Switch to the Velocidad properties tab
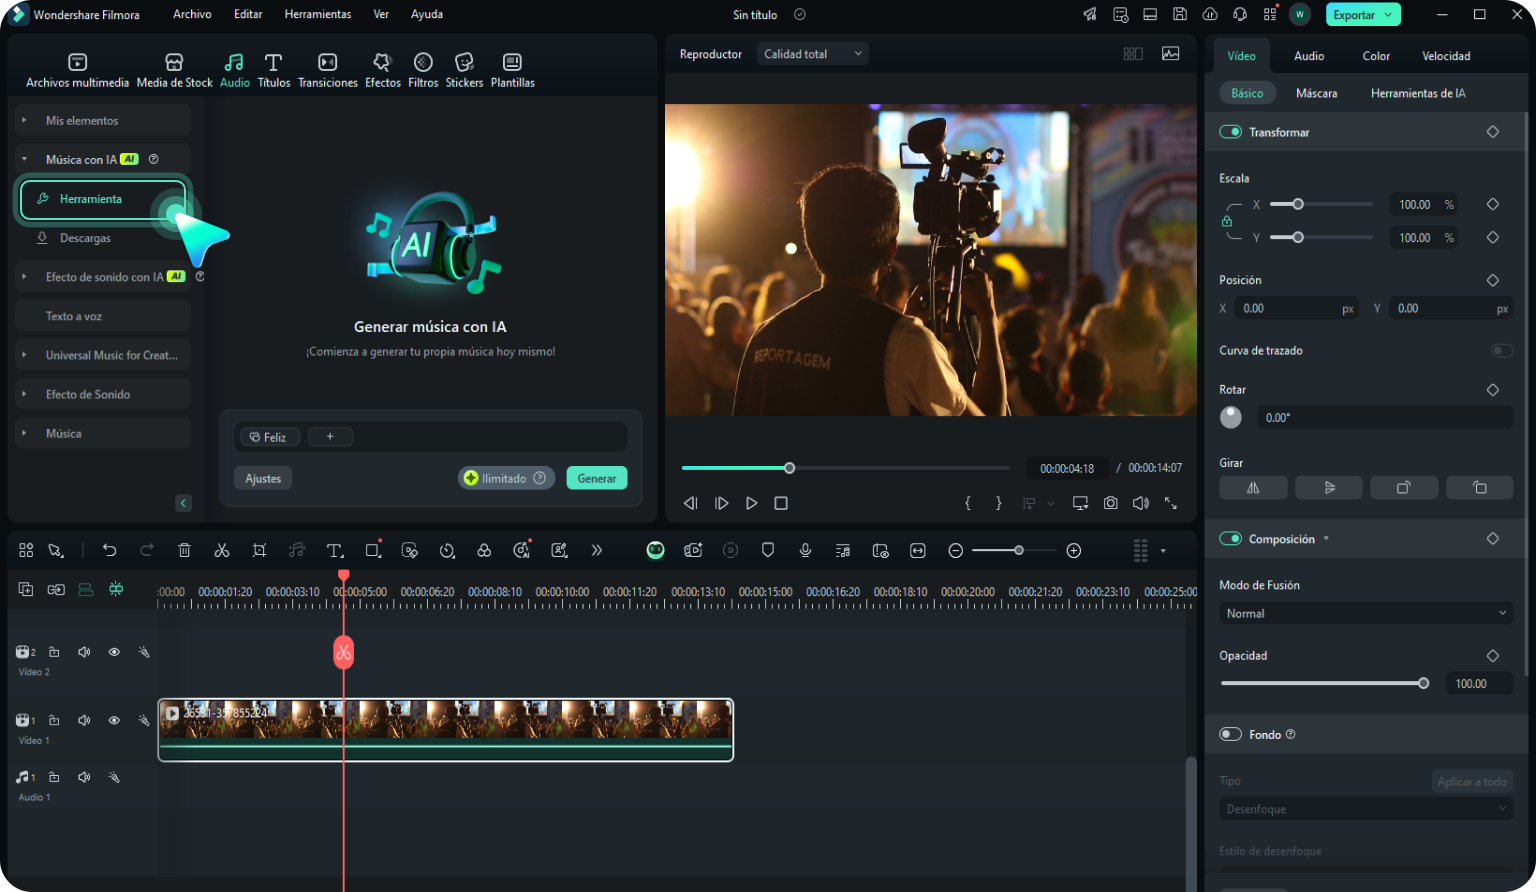Screen dimensions: 1536x892 (1446, 56)
